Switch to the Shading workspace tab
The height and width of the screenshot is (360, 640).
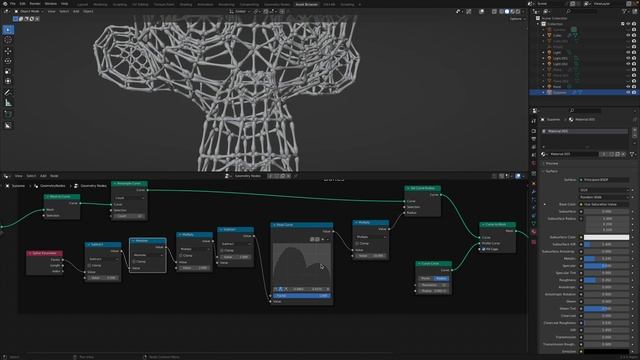pos(186,4)
